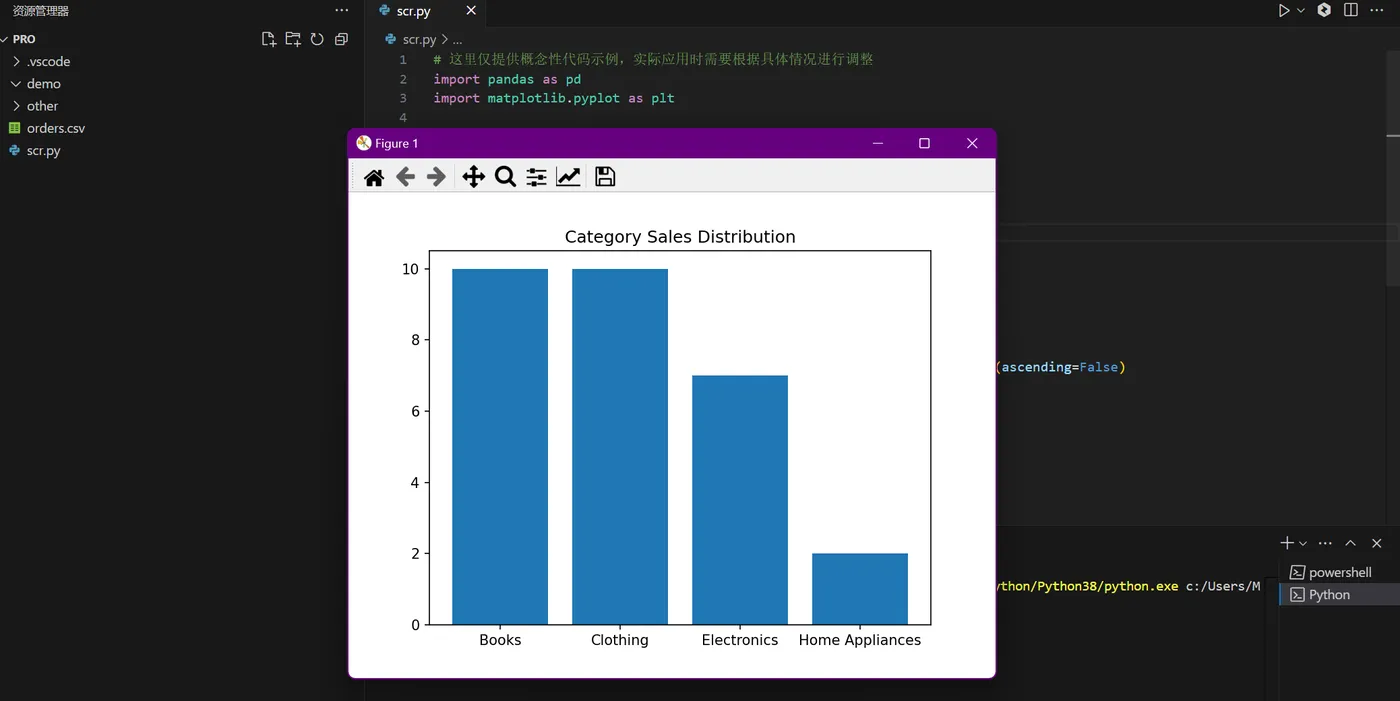The image size is (1400, 701).
Task: Refresh the explorer file tree
Action: click(317, 39)
